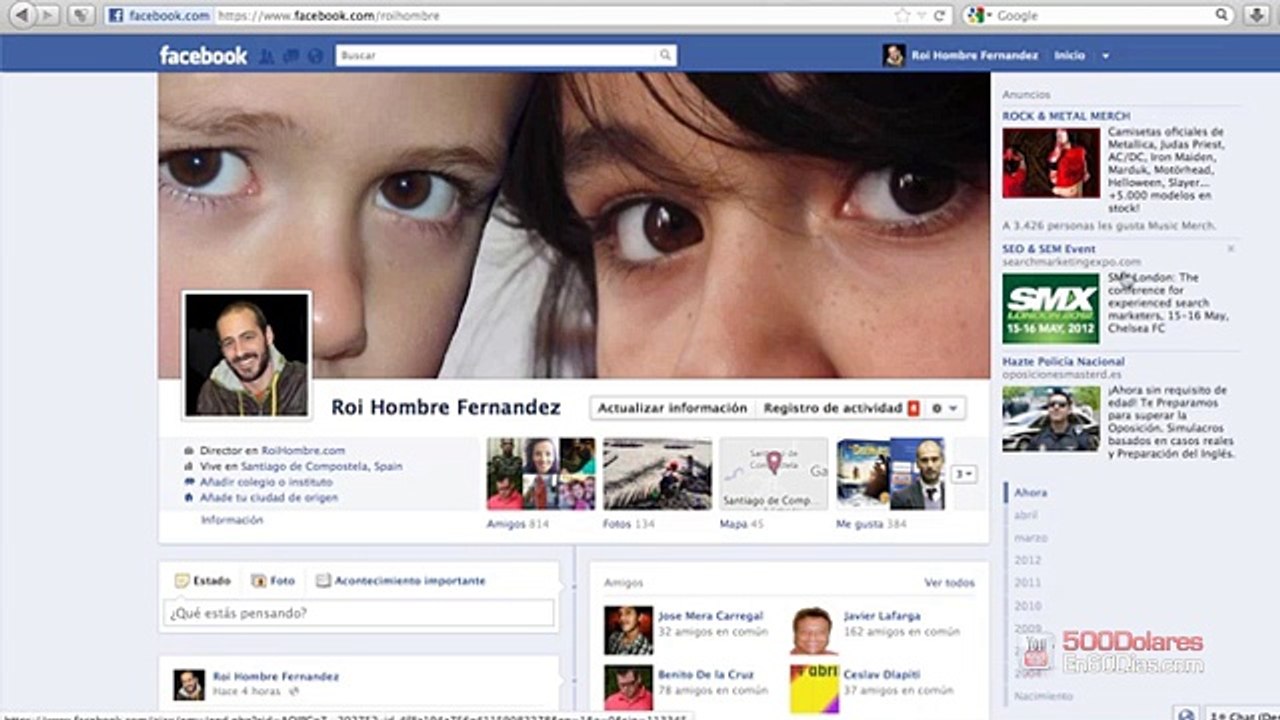The image size is (1280, 720).
Task: Click the Ver todos friends link
Action: (949, 583)
